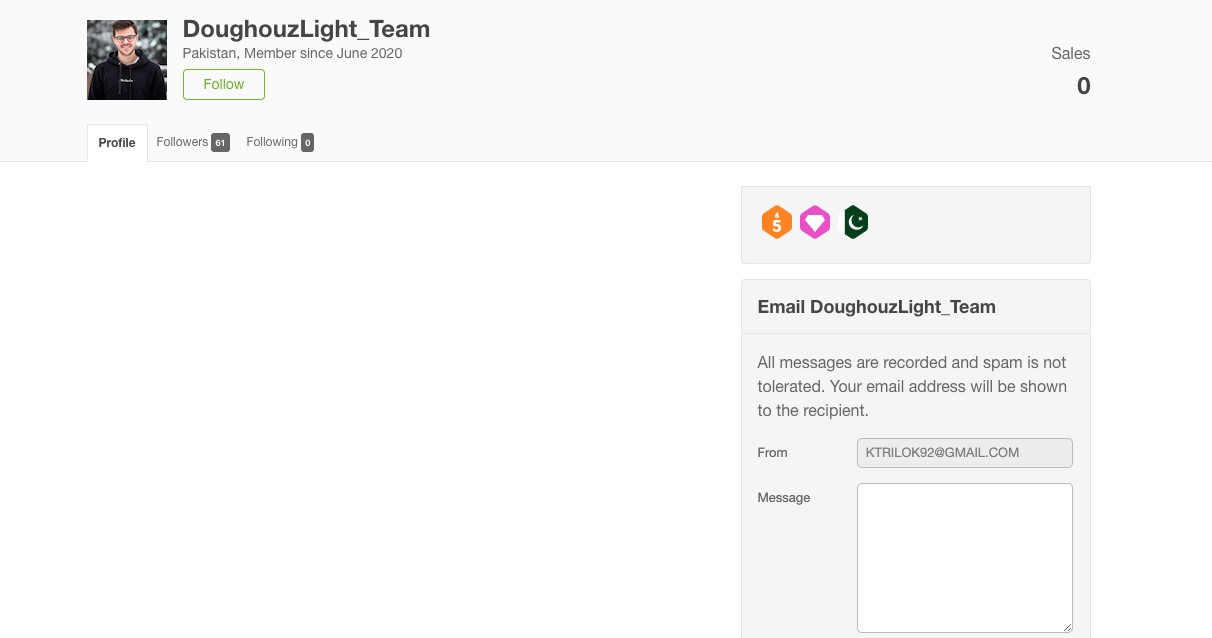Click the Followers count badge showing 61
This screenshot has width=1212, height=638.
pyautogui.click(x=220, y=143)
